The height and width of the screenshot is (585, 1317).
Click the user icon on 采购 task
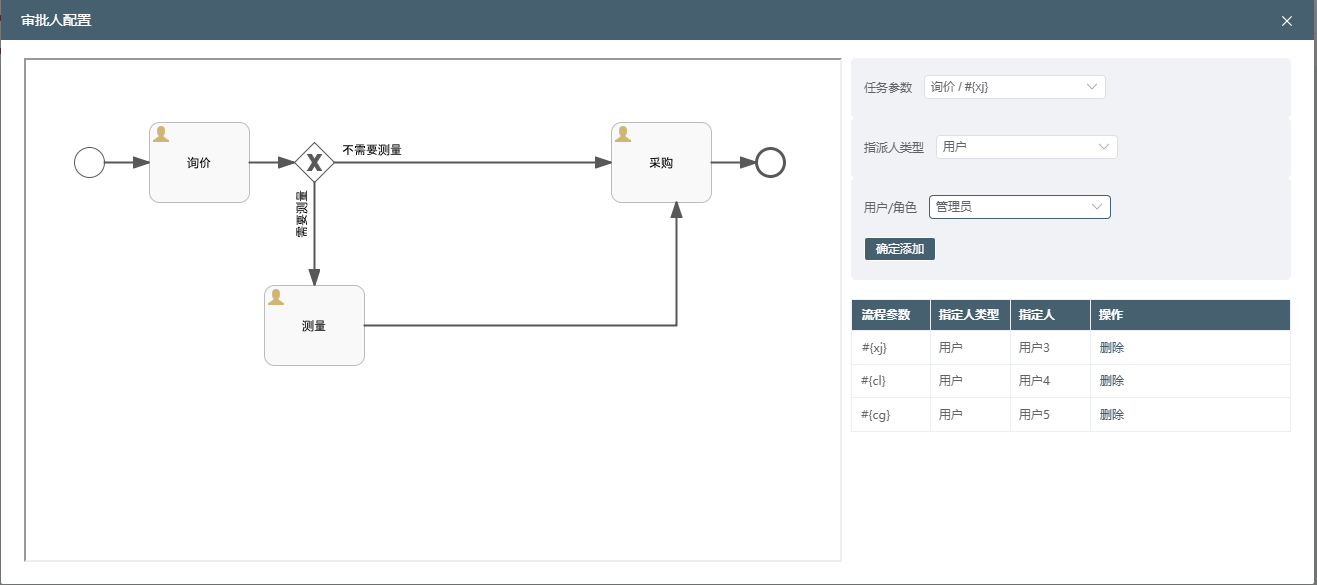pyautogui.click(x=623, y=134)
